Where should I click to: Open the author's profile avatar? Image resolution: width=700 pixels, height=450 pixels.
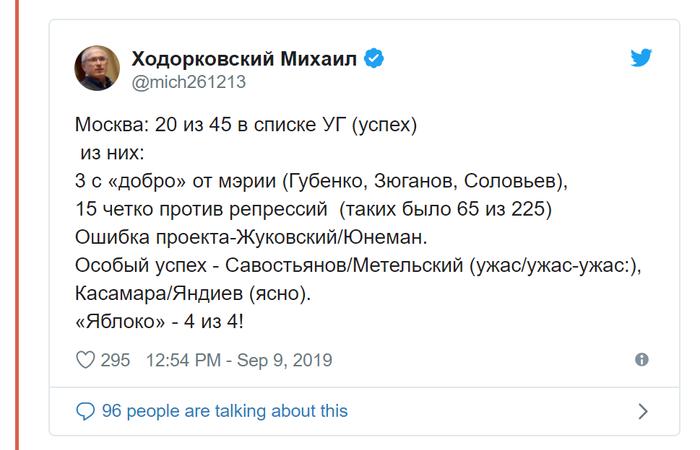point(99,69)
